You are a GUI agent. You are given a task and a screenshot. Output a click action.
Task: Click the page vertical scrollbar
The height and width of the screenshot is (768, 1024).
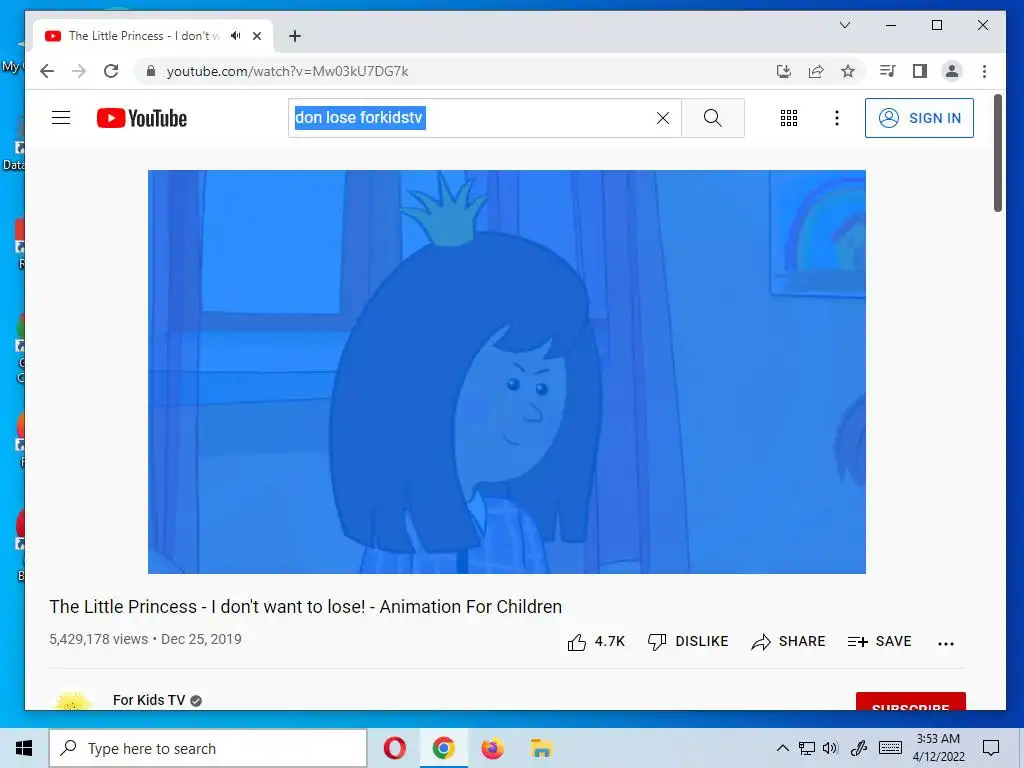pyautogui.click(x=998, y=153)
